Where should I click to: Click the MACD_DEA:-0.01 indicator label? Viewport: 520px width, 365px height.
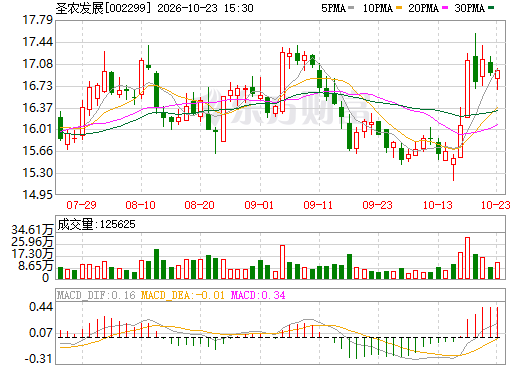coord(183,295)
